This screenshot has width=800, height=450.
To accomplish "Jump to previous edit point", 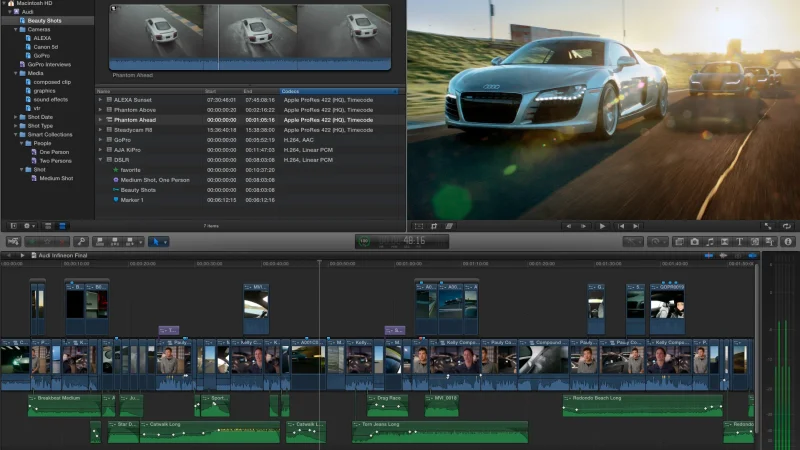I will point(621,226).
